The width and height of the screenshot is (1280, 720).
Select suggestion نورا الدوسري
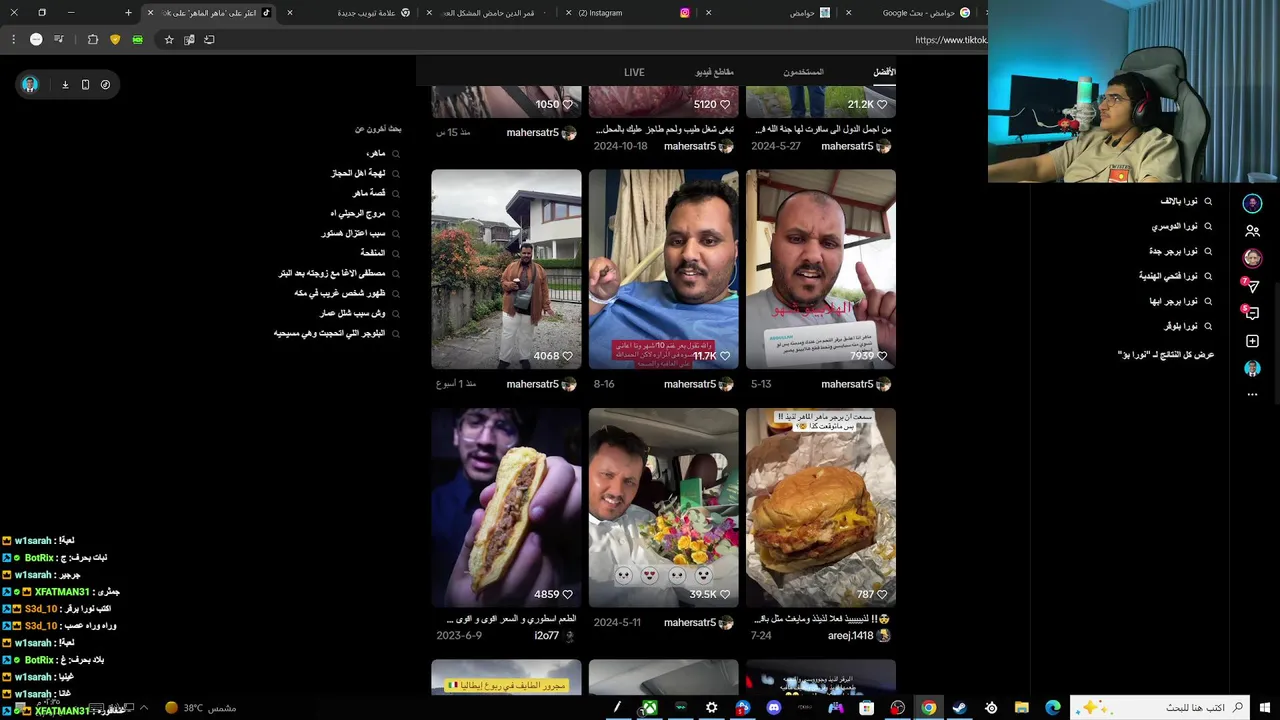(1175, 227)
